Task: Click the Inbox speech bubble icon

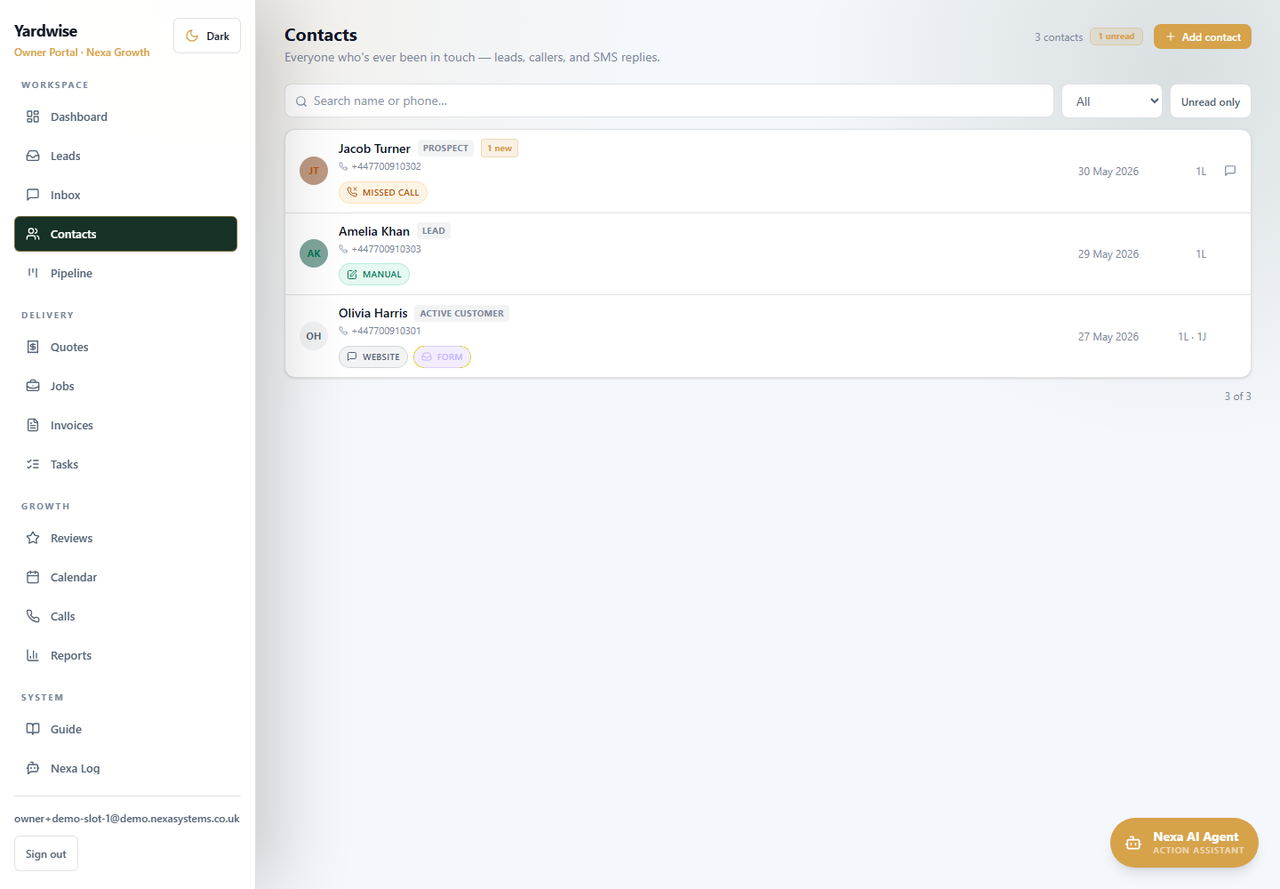Action: (x=33, y=195)
